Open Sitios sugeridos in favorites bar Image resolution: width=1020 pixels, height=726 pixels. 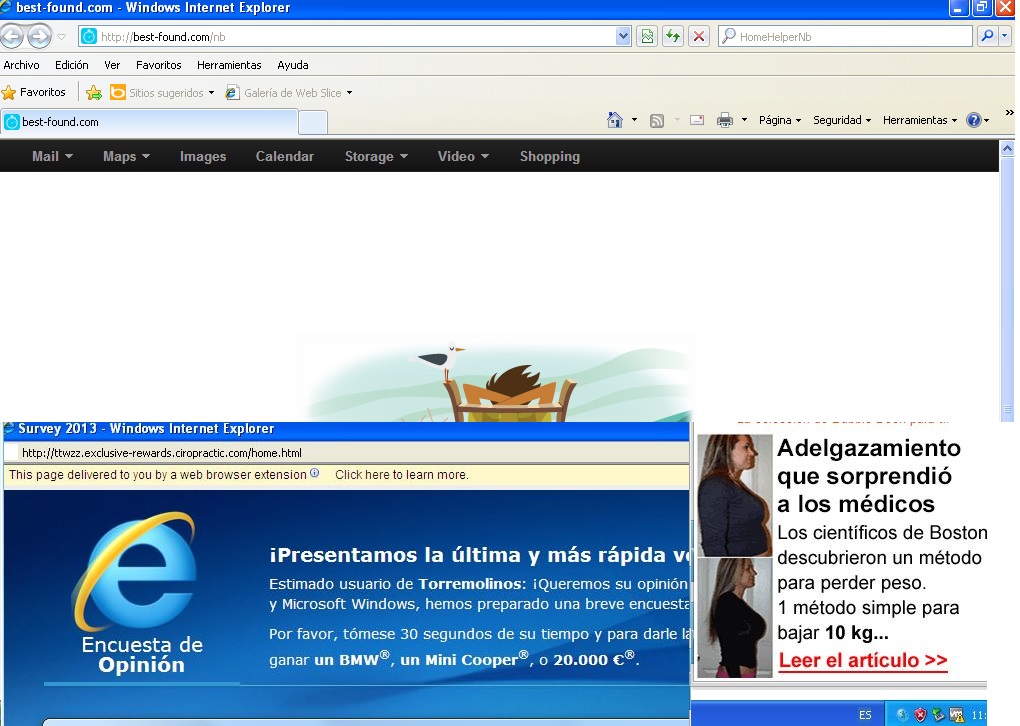(157, 92)
